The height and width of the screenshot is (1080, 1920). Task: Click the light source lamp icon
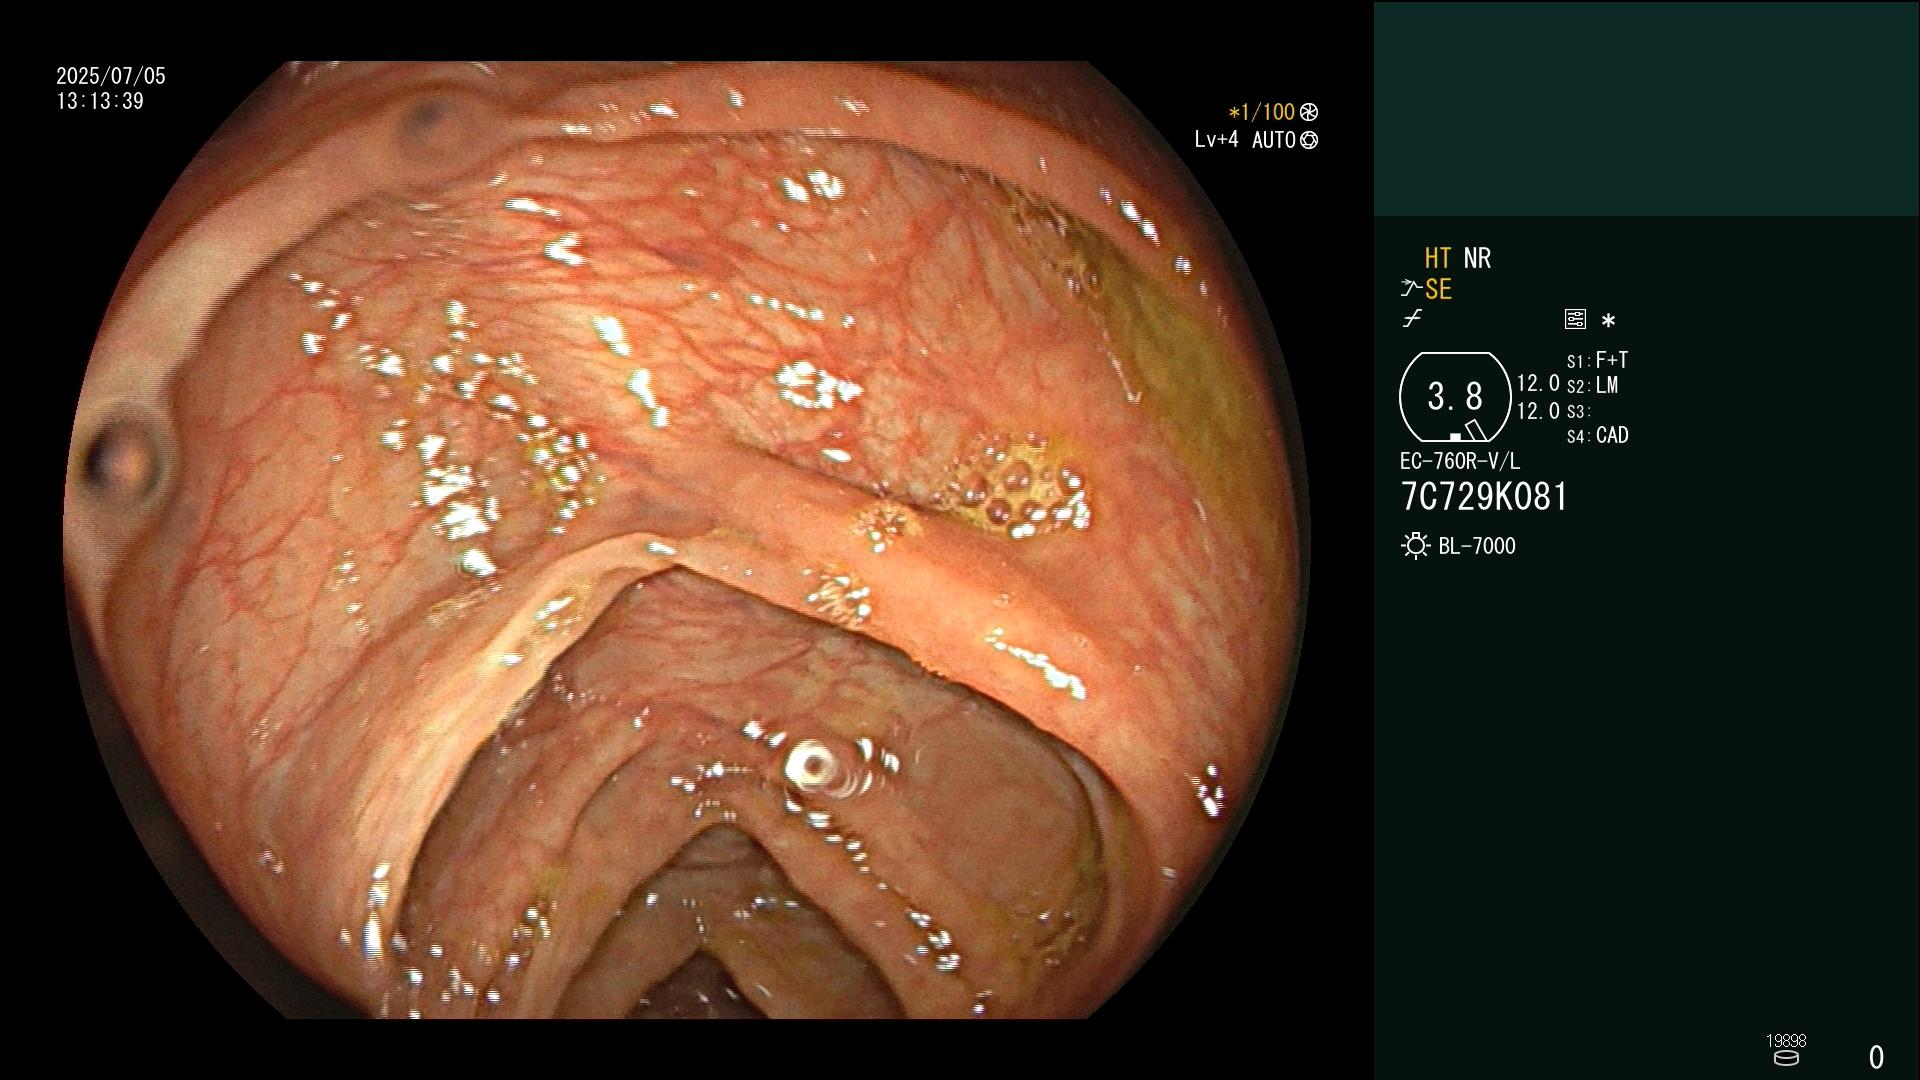(1415, 546)
